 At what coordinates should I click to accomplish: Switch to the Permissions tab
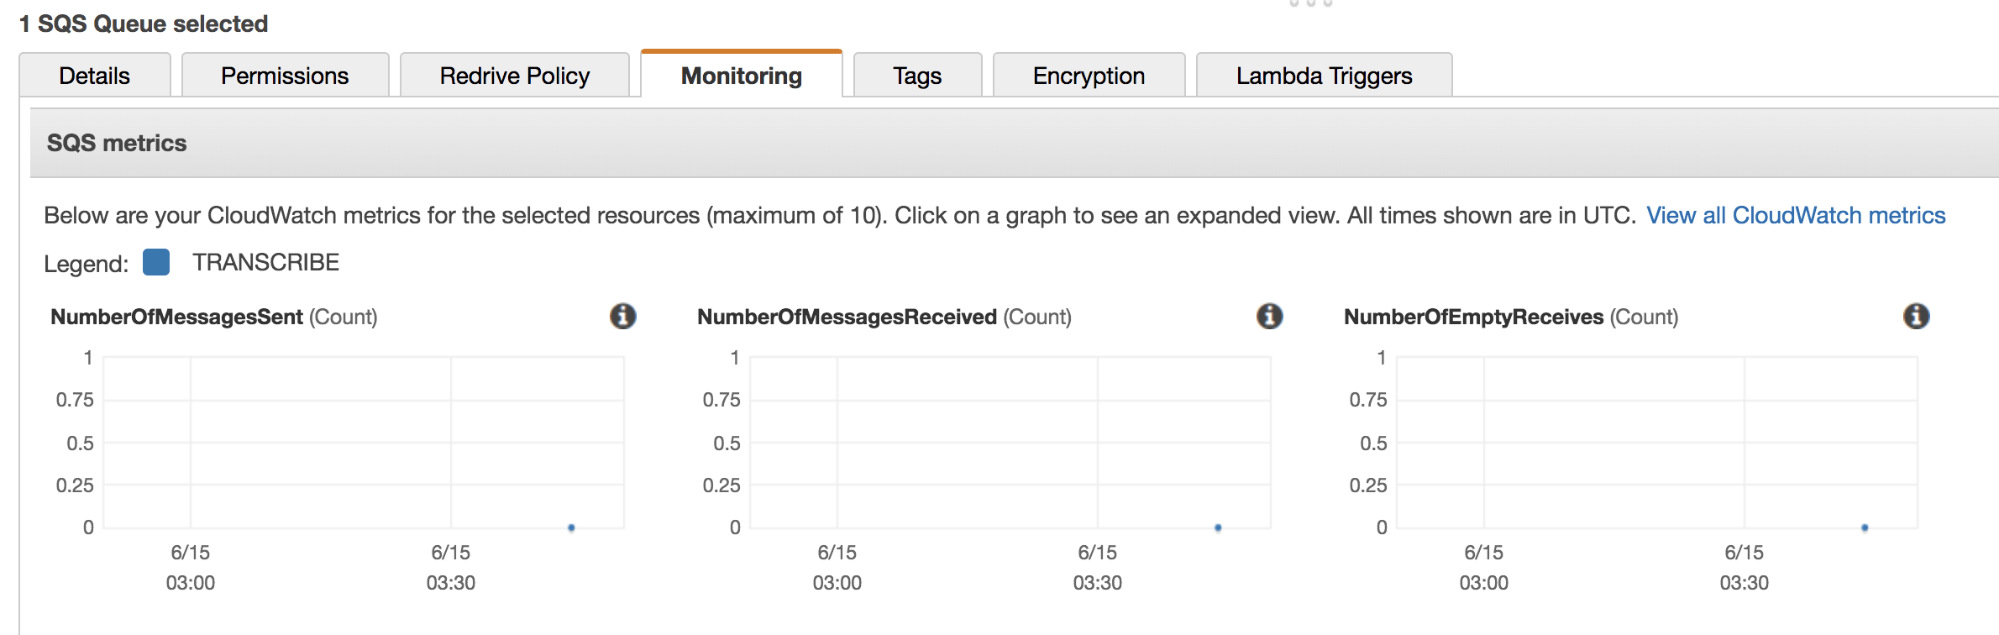point(285,76)
